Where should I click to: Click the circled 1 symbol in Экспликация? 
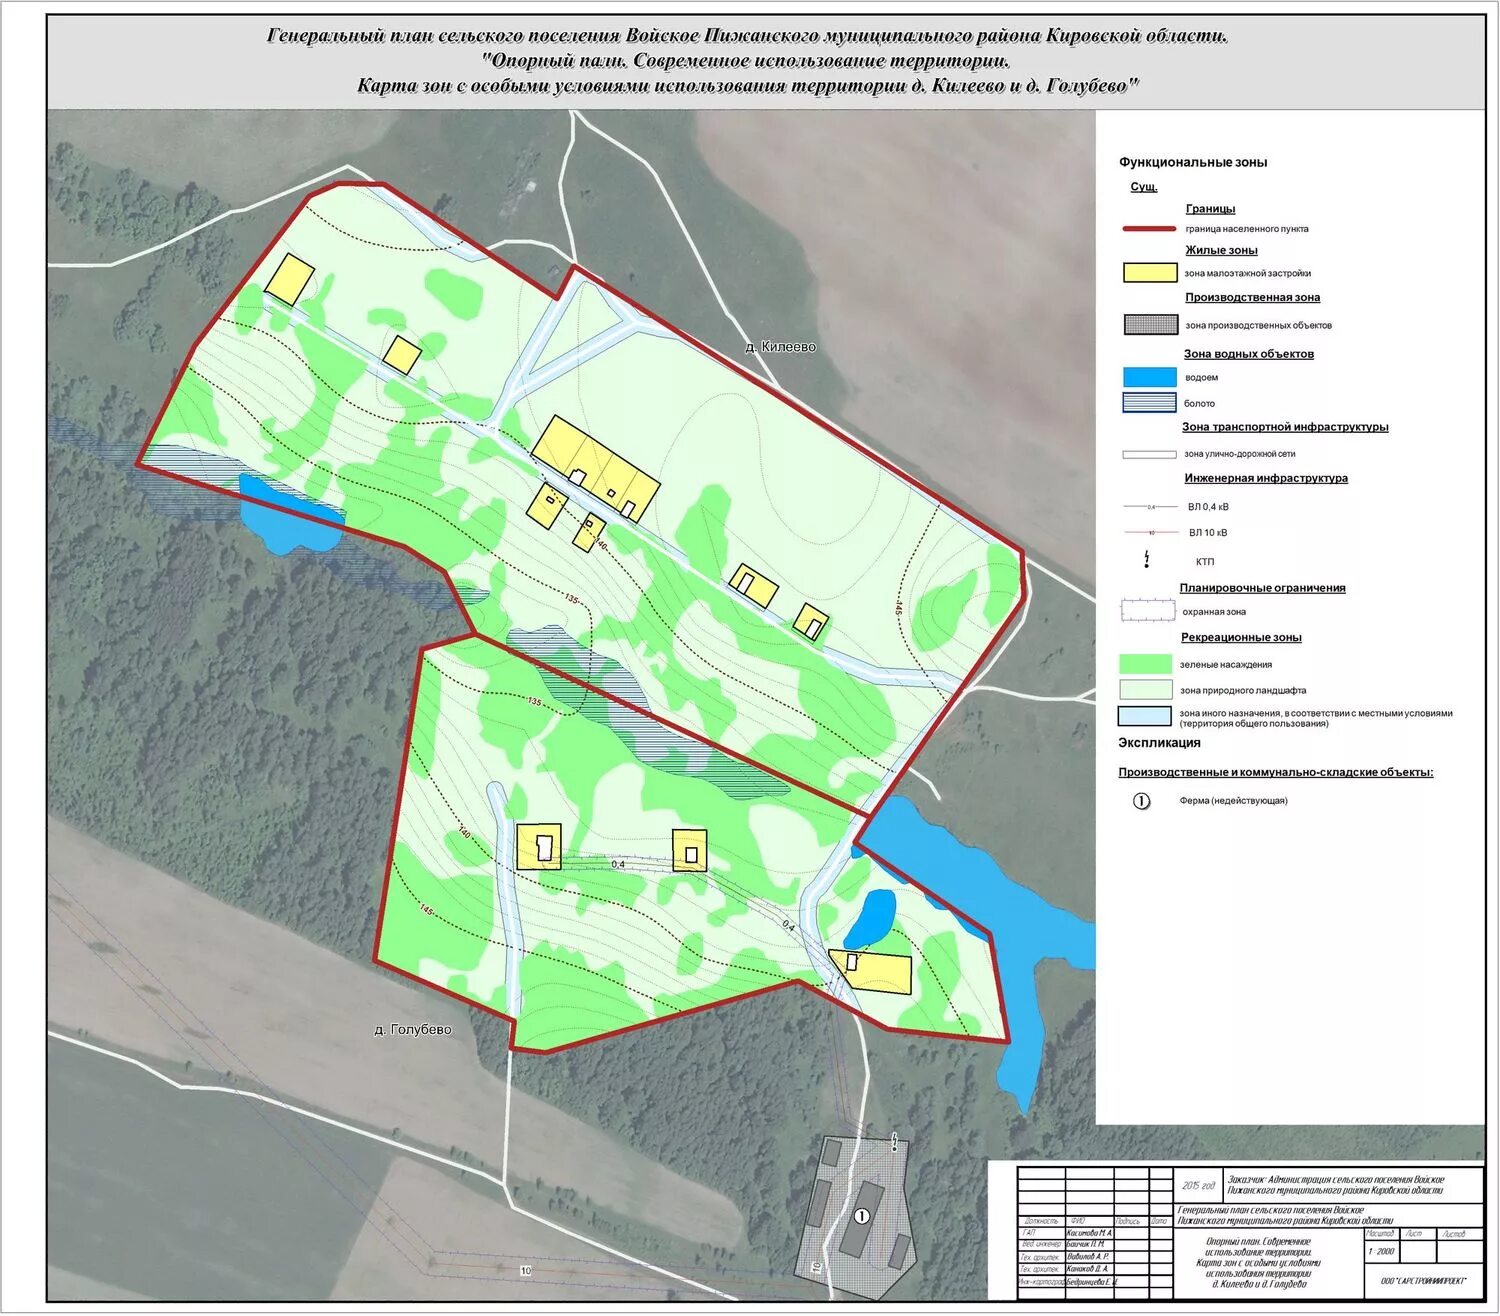[1141, 801]
